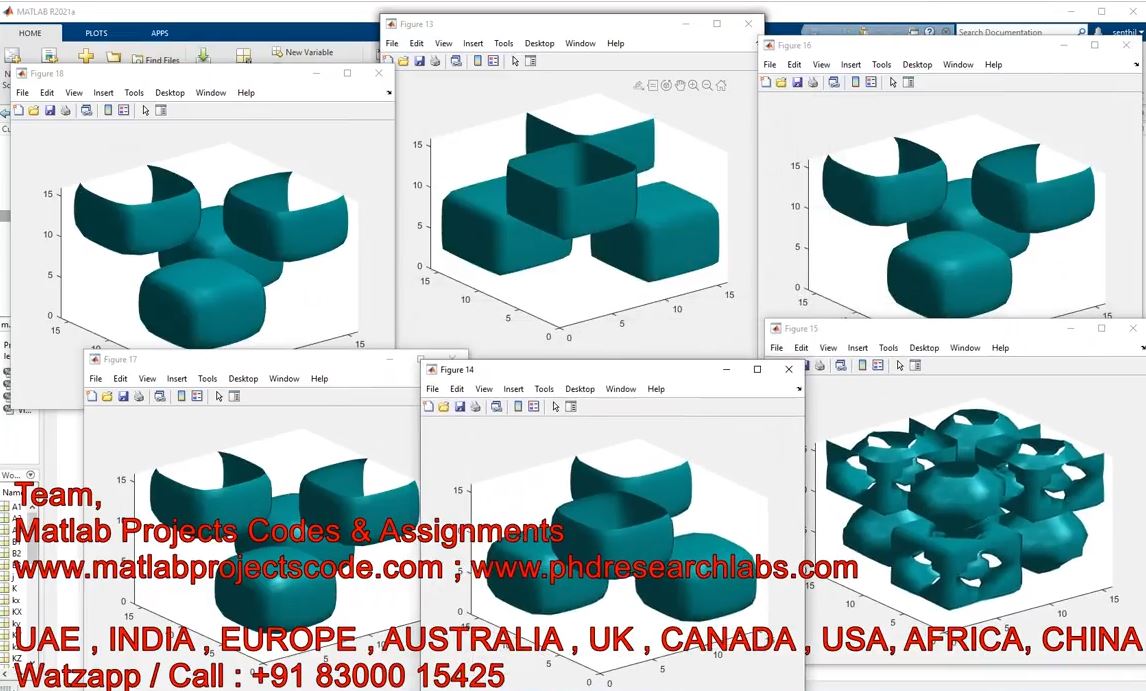Click the Search Documentation field
Screen dimensions: 1146x691
pos(1021,32)
